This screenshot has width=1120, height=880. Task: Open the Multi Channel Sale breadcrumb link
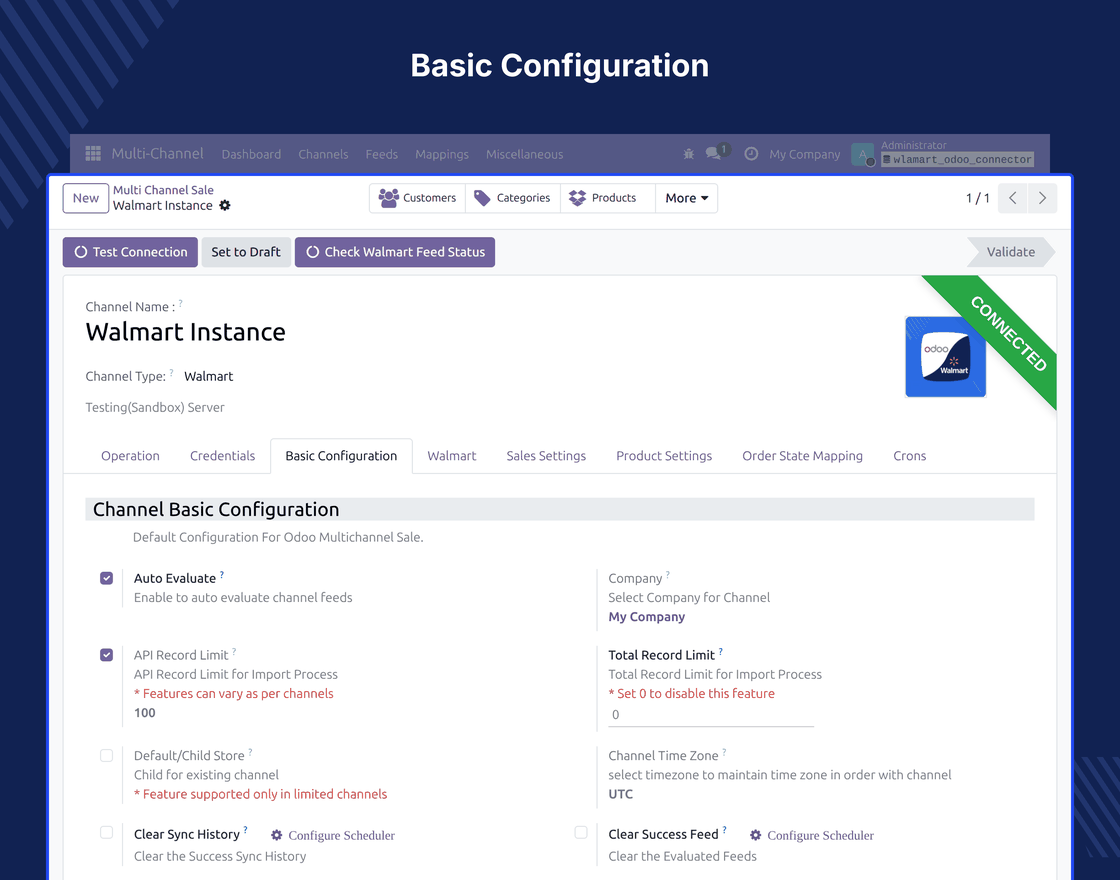coord(163,189)
